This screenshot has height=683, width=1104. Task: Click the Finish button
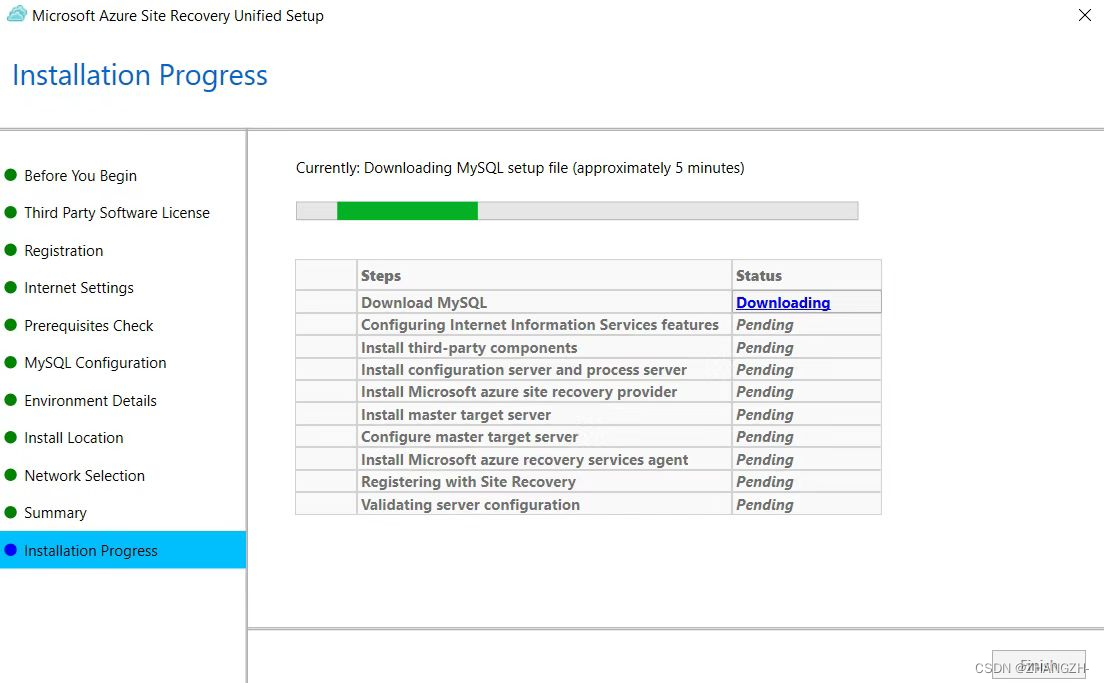point(1039,665)
